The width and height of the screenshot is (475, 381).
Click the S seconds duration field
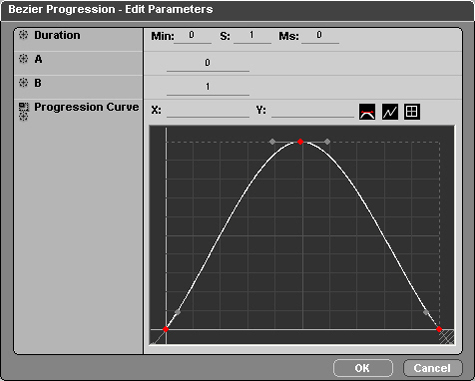pyautogui.click(x=252, y=36)
